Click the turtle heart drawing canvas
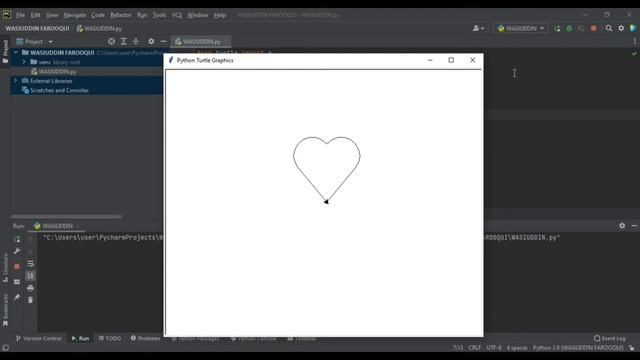Viewport: 640px width, 360px height. click(324, 203)
